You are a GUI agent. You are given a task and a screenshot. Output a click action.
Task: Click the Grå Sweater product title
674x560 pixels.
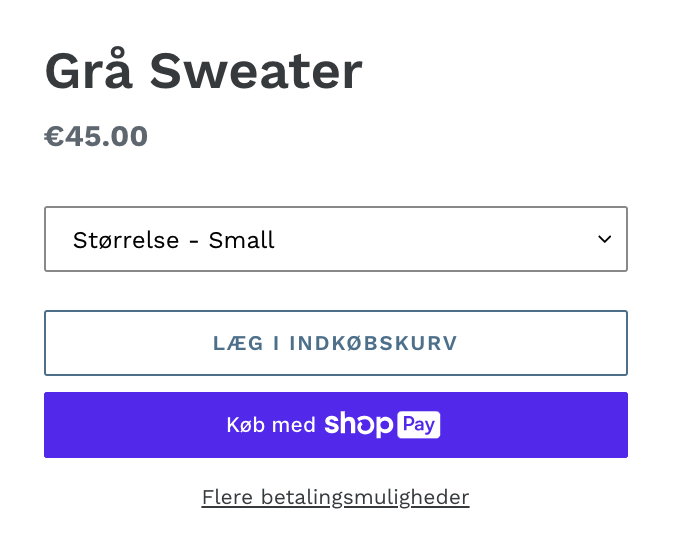click(203, 71)
